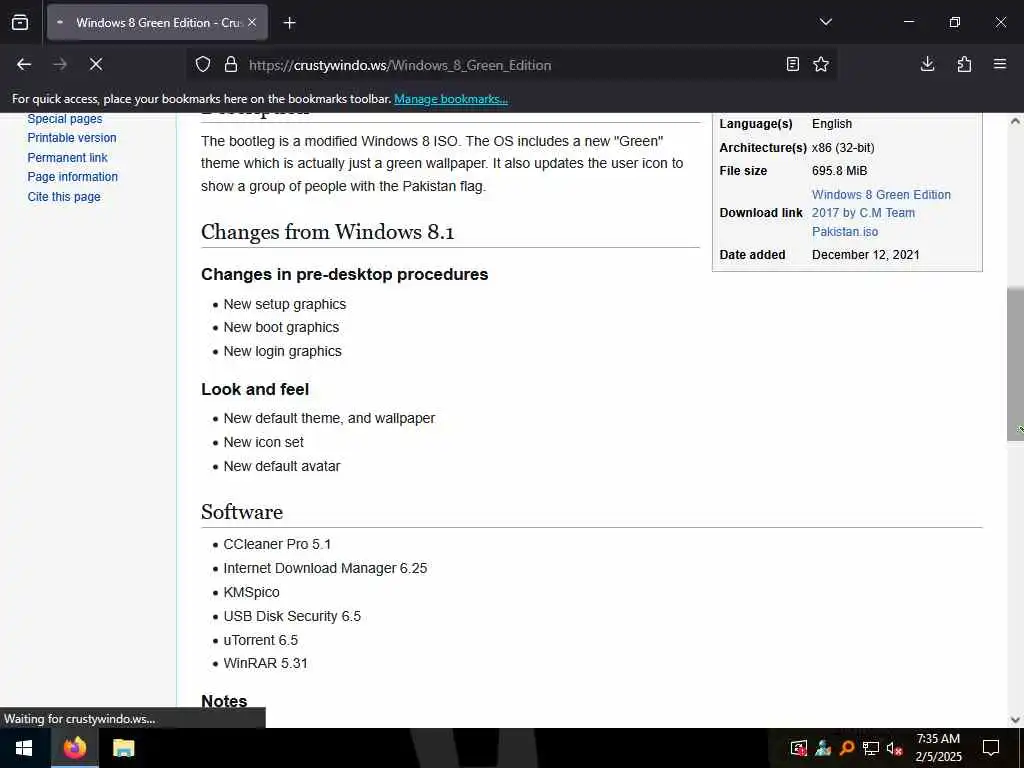Click '695.8 MiB' file size value
The height and width of the screenshot is (768, 1024).
point(839,171)
